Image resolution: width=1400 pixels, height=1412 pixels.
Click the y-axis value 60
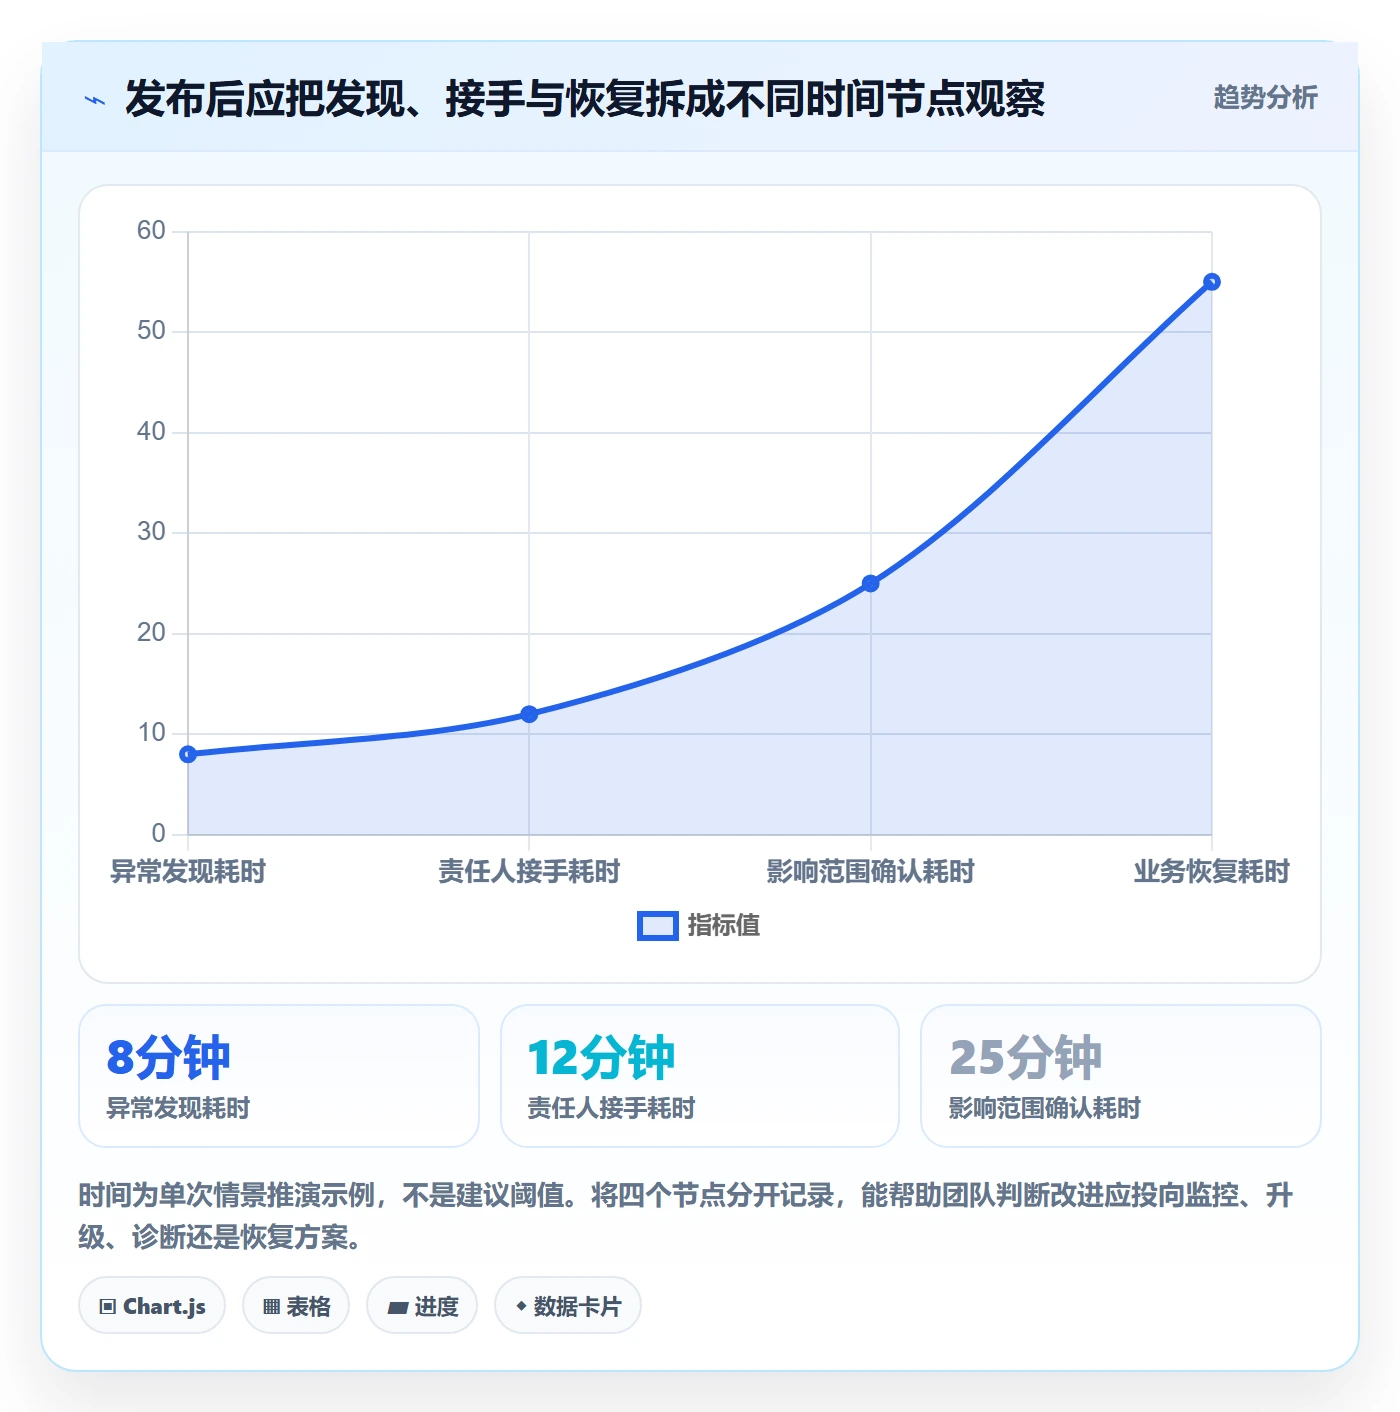point(151,231)
